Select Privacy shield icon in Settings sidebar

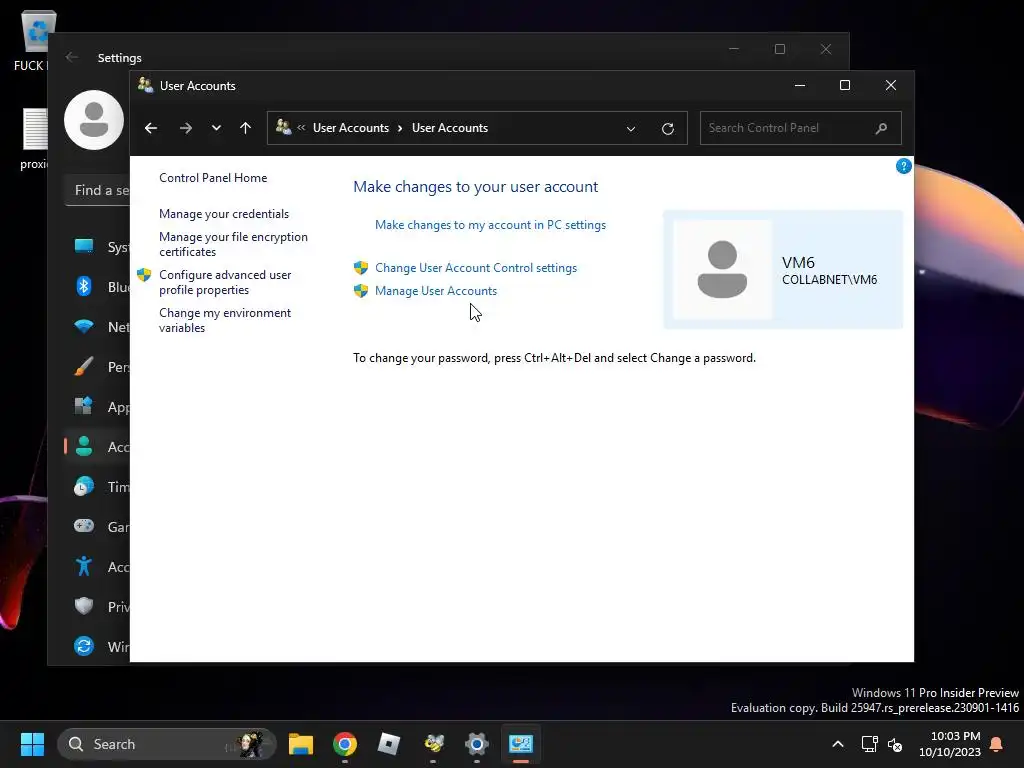point(84,606)
